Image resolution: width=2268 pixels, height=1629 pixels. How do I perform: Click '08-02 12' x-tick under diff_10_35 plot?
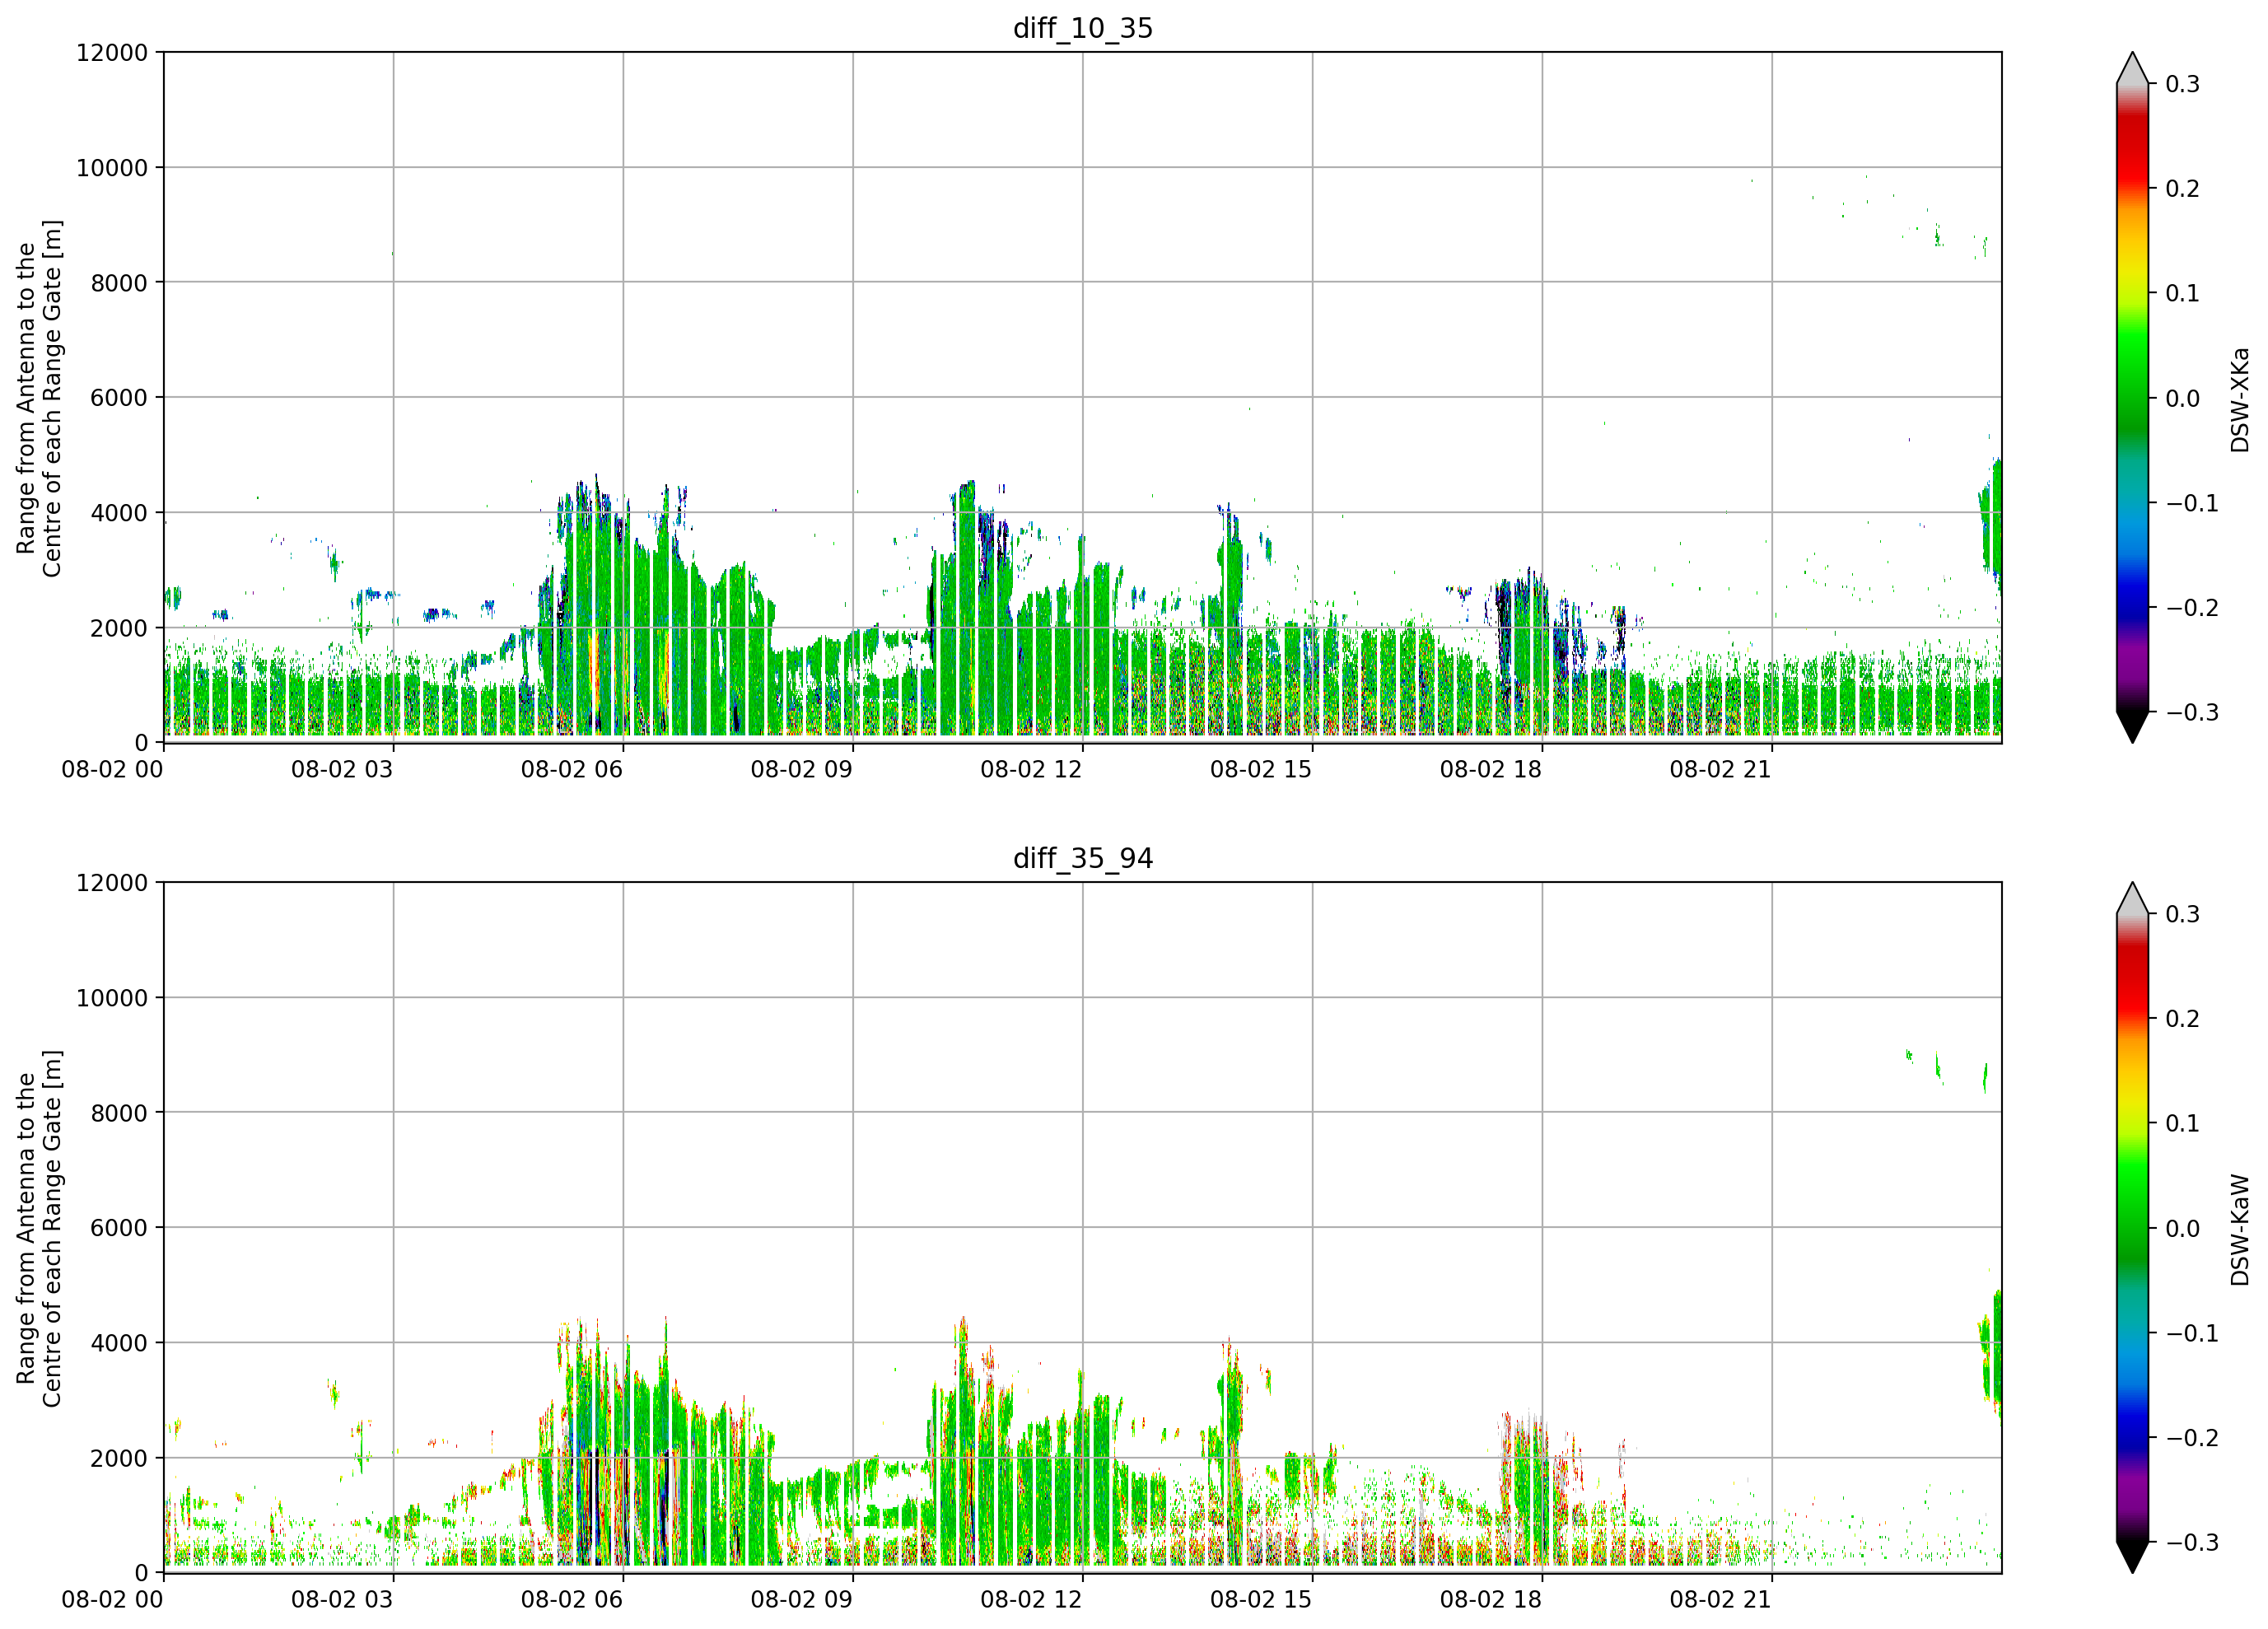click(x=1031, y=769)
